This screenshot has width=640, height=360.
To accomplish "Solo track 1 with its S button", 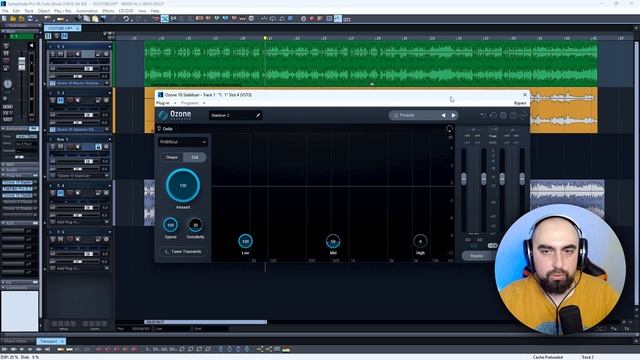I will [x=53, y=54].
